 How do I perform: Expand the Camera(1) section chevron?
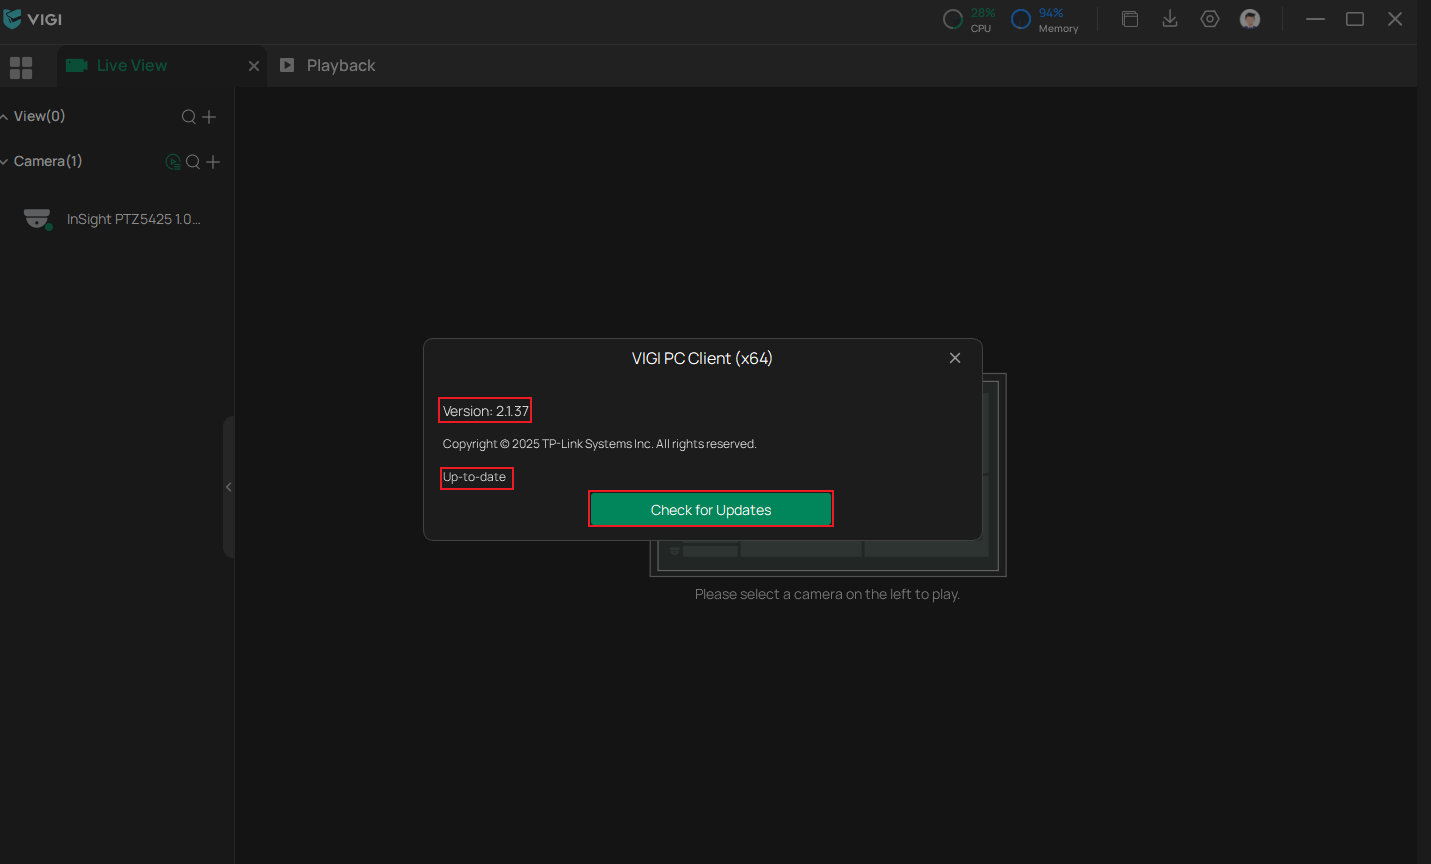point(5,162)
